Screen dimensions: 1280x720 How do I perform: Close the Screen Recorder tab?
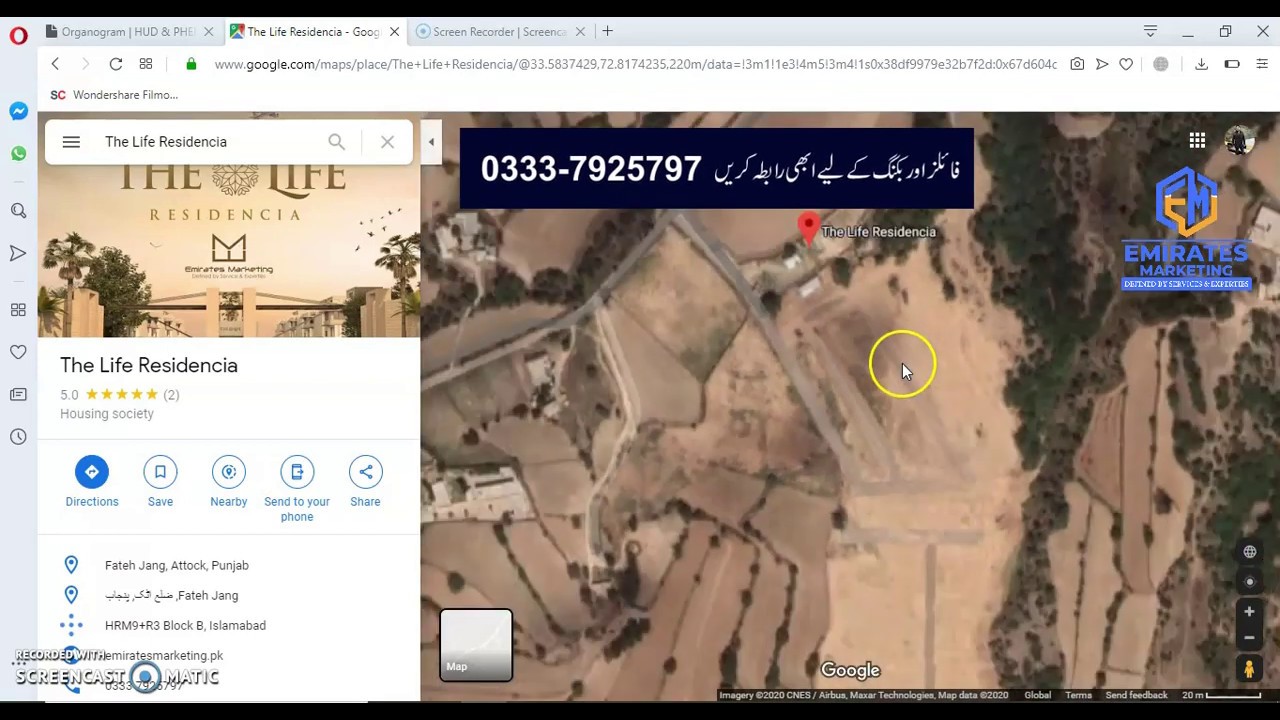579,32
